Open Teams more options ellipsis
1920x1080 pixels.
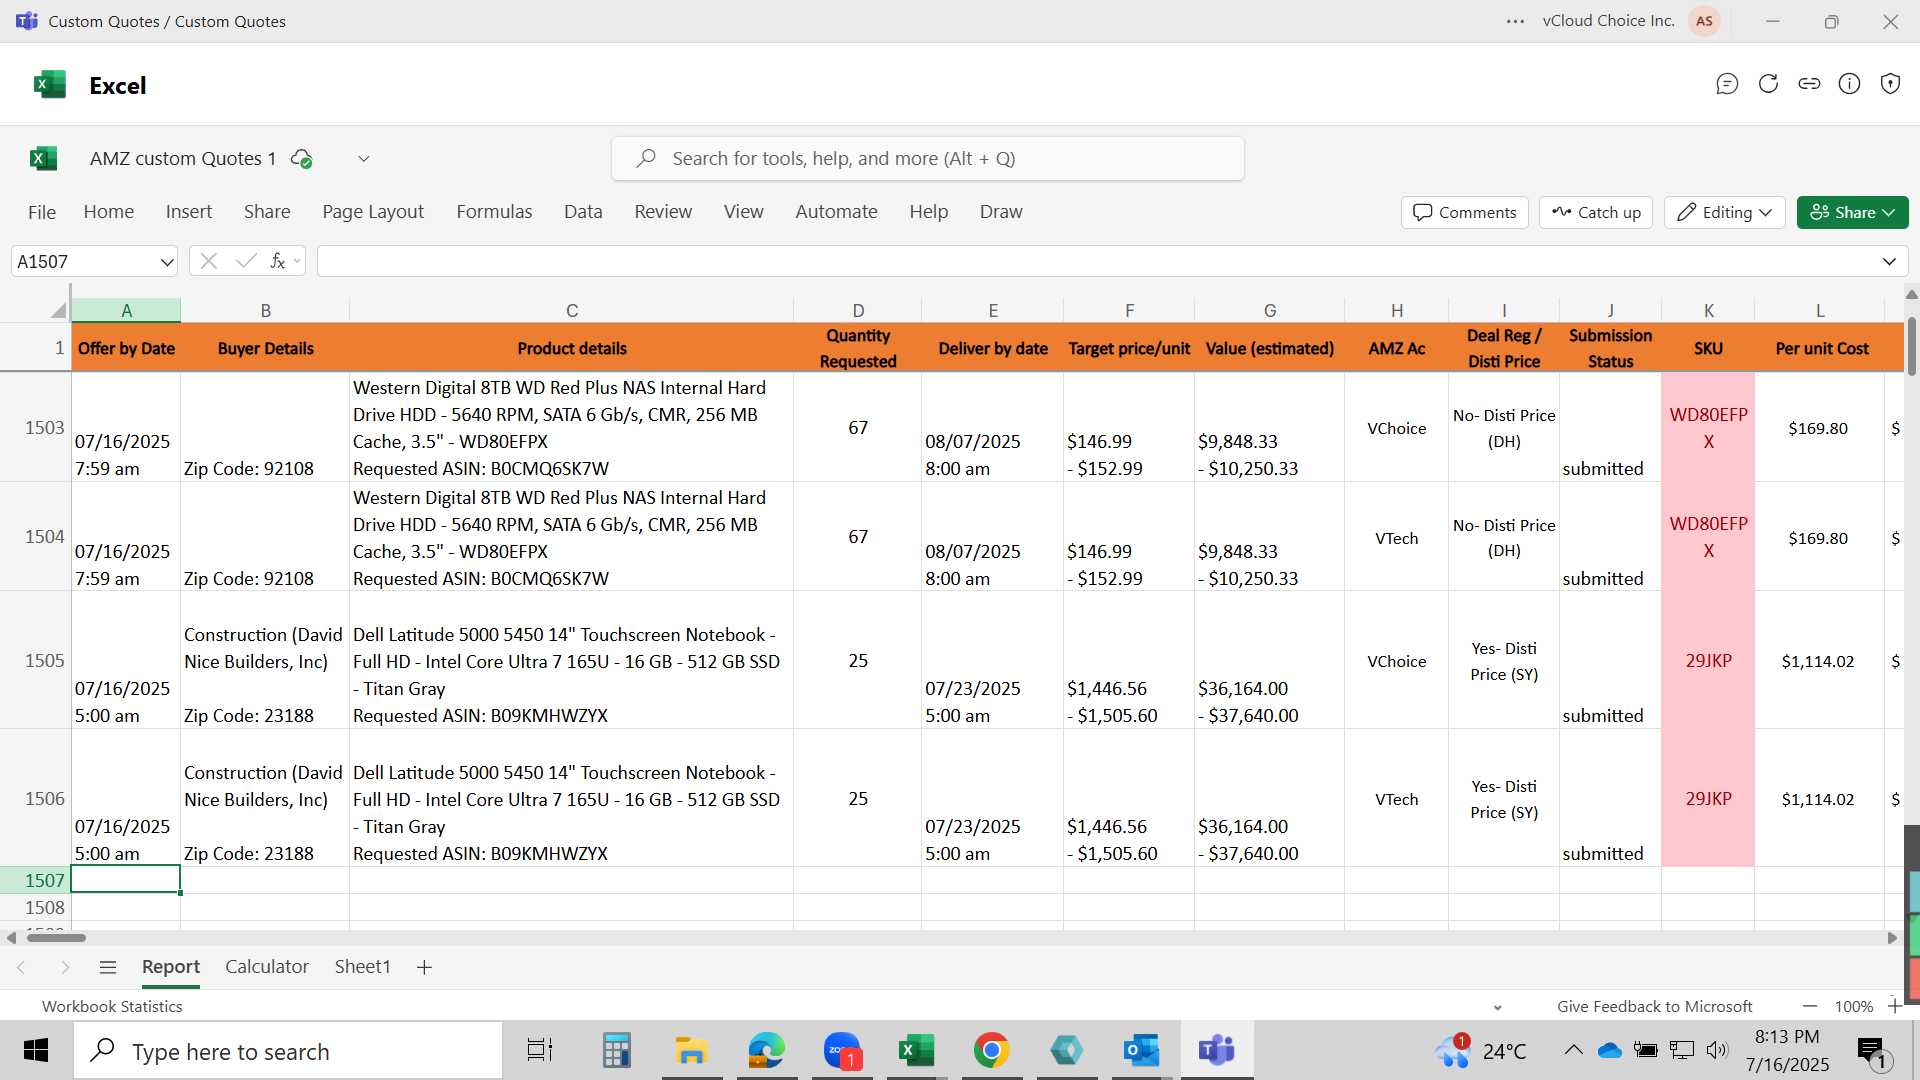click(1515, 21)
